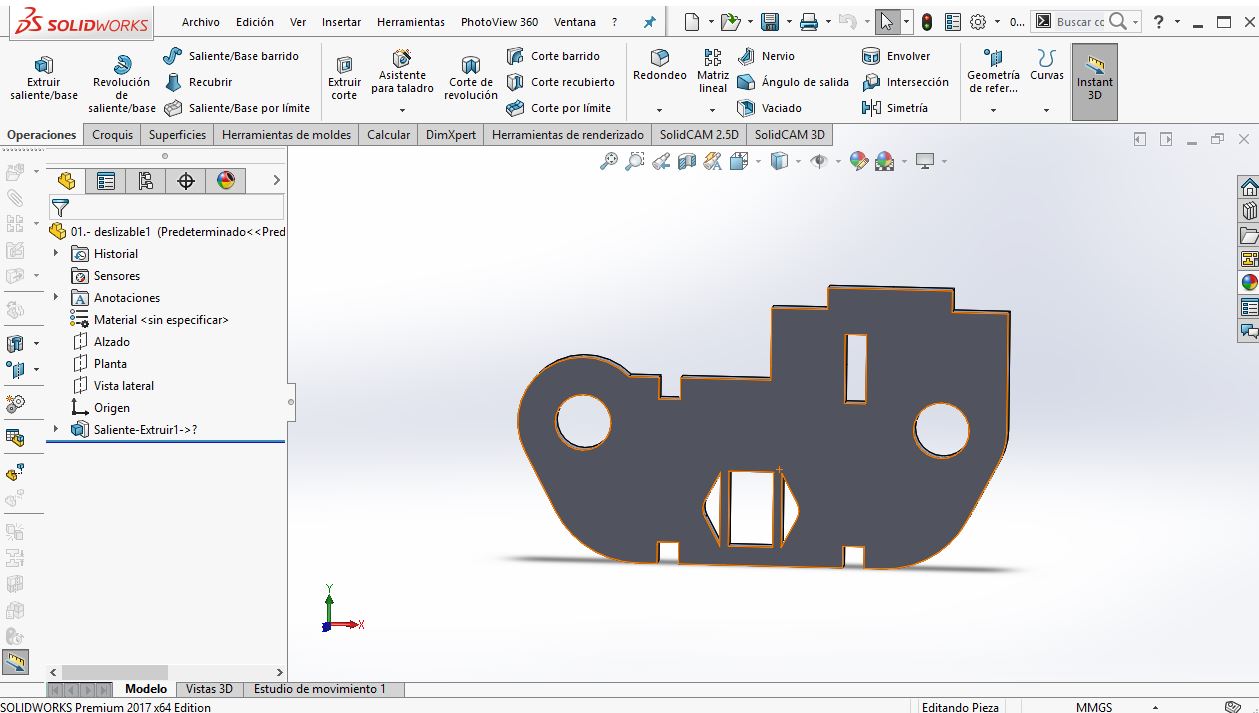1259x713 pixels.
Task: Open the ConfigurationManager tab icon
Action: pos(146,181)
